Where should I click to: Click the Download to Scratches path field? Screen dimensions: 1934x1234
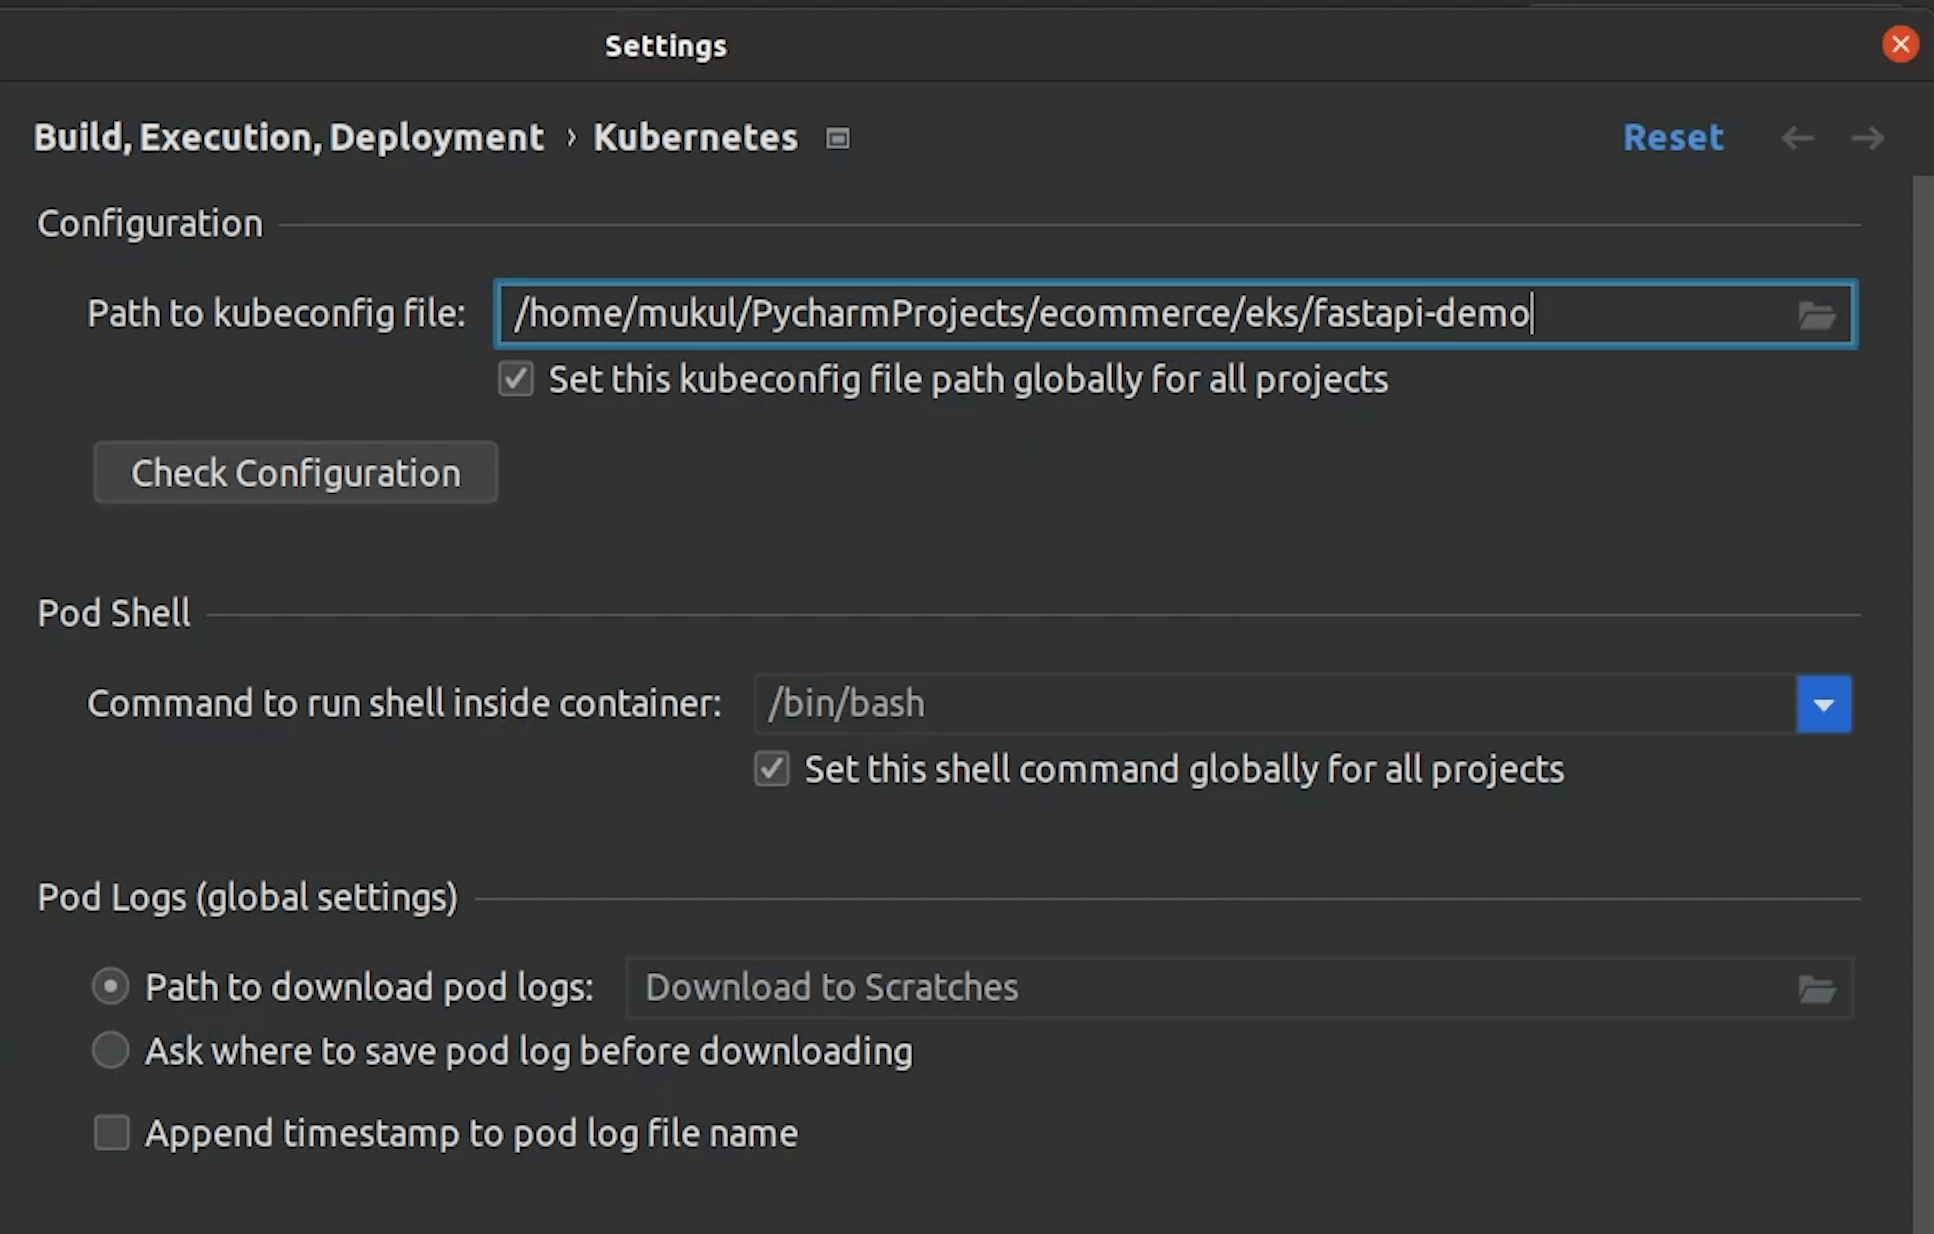point(1200,988)
